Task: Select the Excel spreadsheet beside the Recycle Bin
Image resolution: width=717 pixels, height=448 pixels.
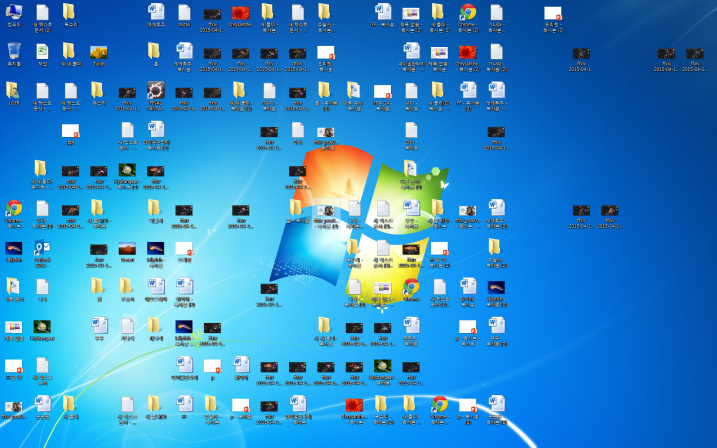Action: (x=42, y=52)
